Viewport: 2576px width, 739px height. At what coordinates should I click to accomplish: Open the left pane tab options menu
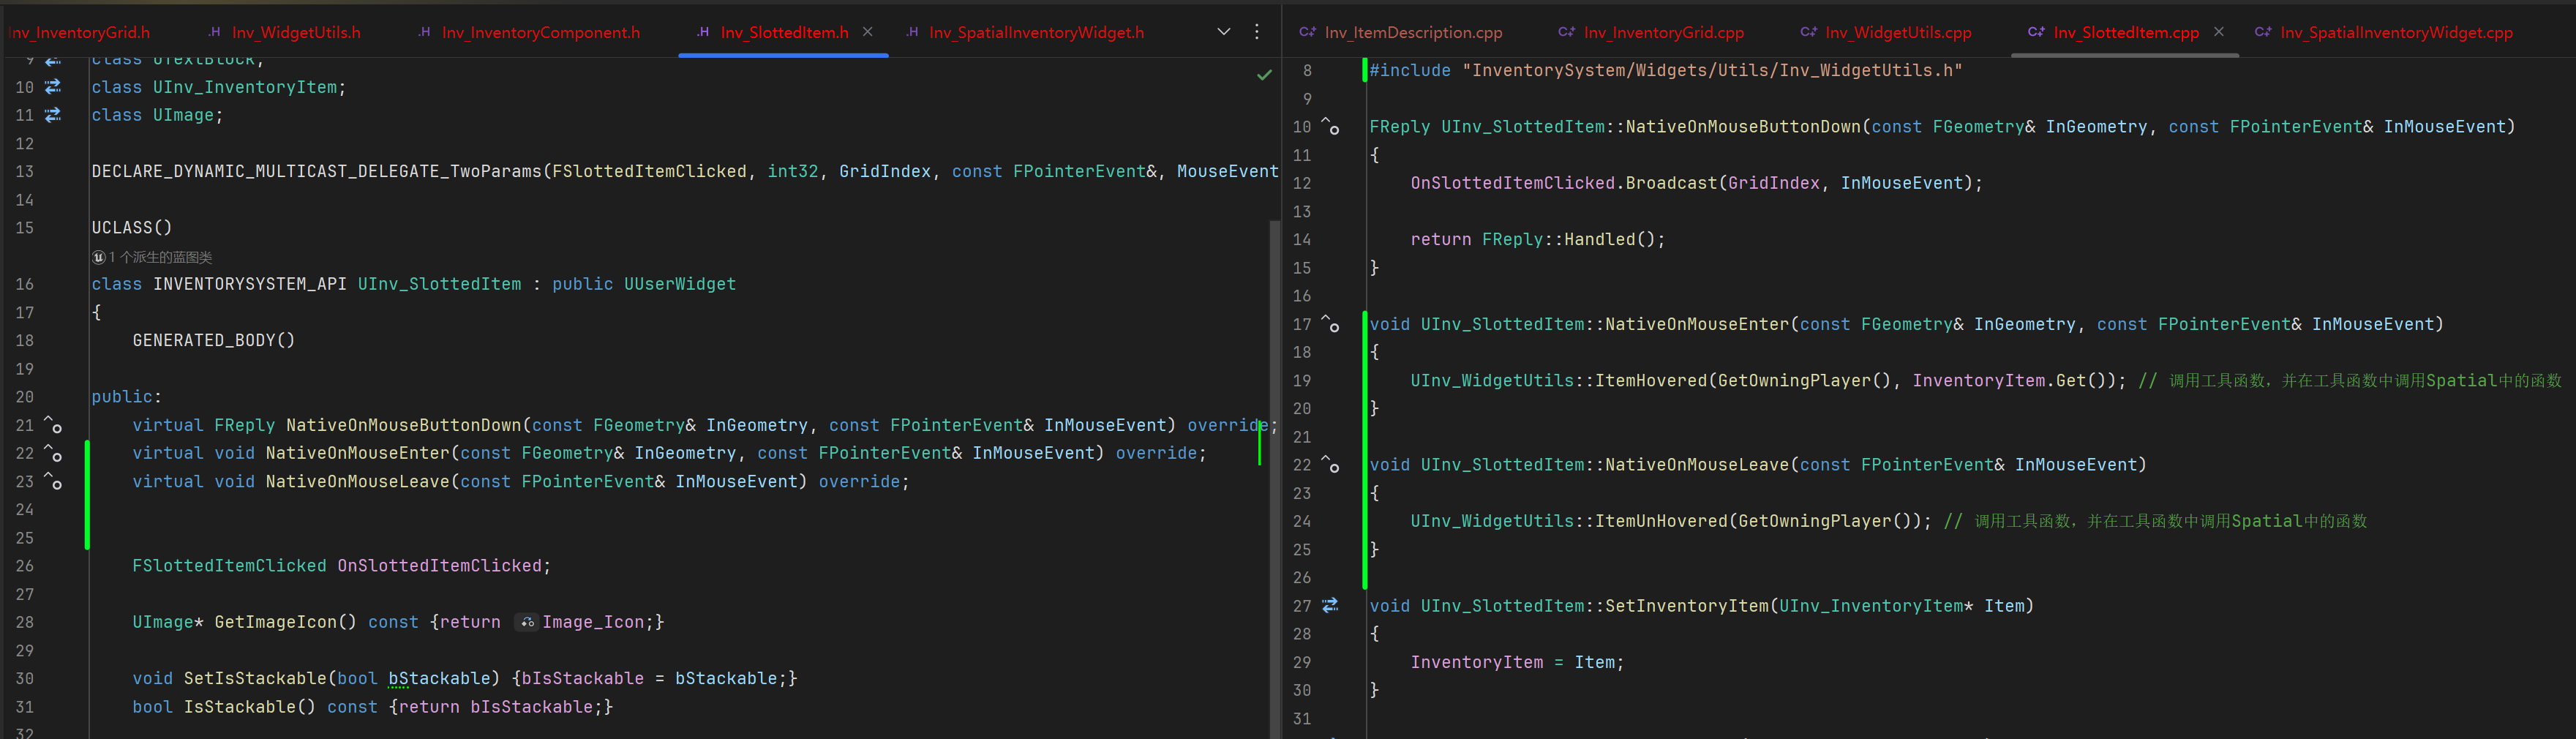[1257, 32]
